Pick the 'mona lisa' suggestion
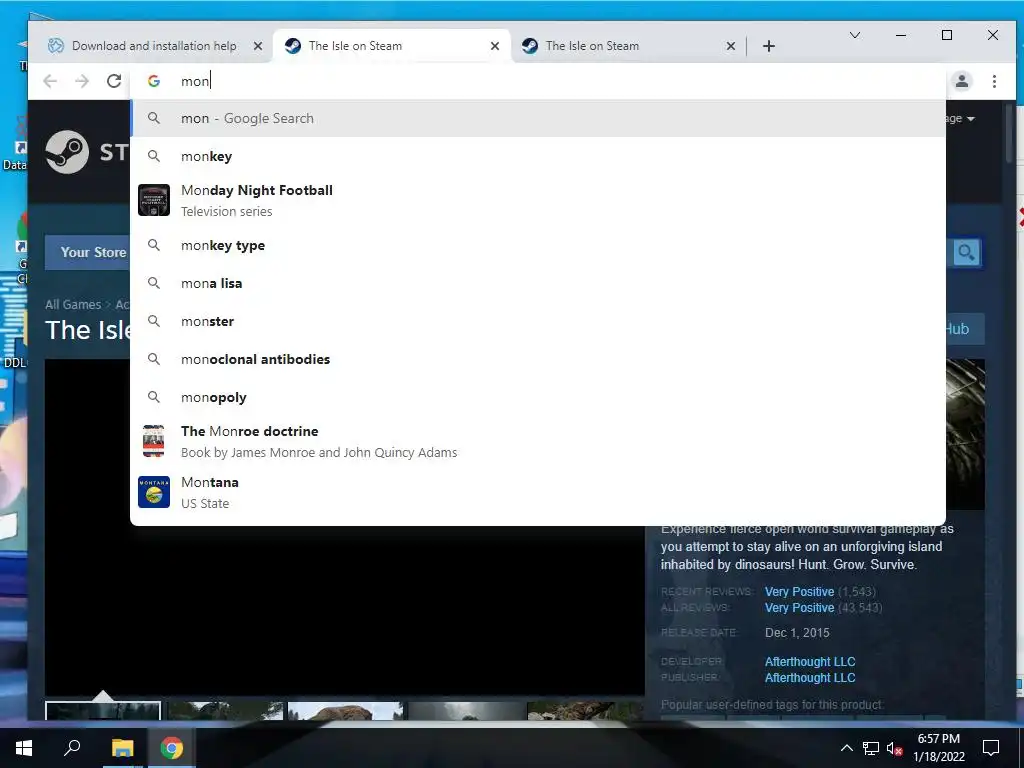Screen dimensions: 1024x768 pos(538,283)
